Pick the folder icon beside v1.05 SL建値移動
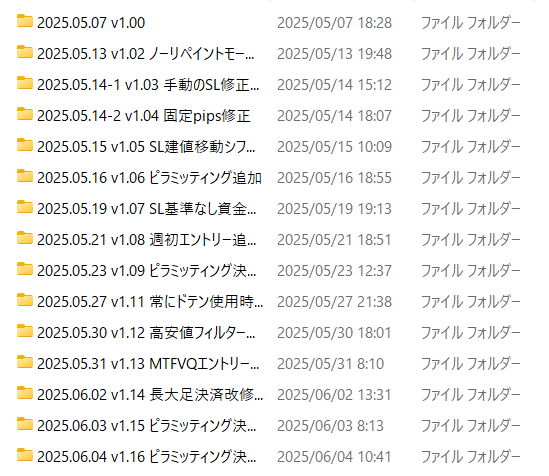This screenshot has height=476, width=549. (x=25, y=145)
